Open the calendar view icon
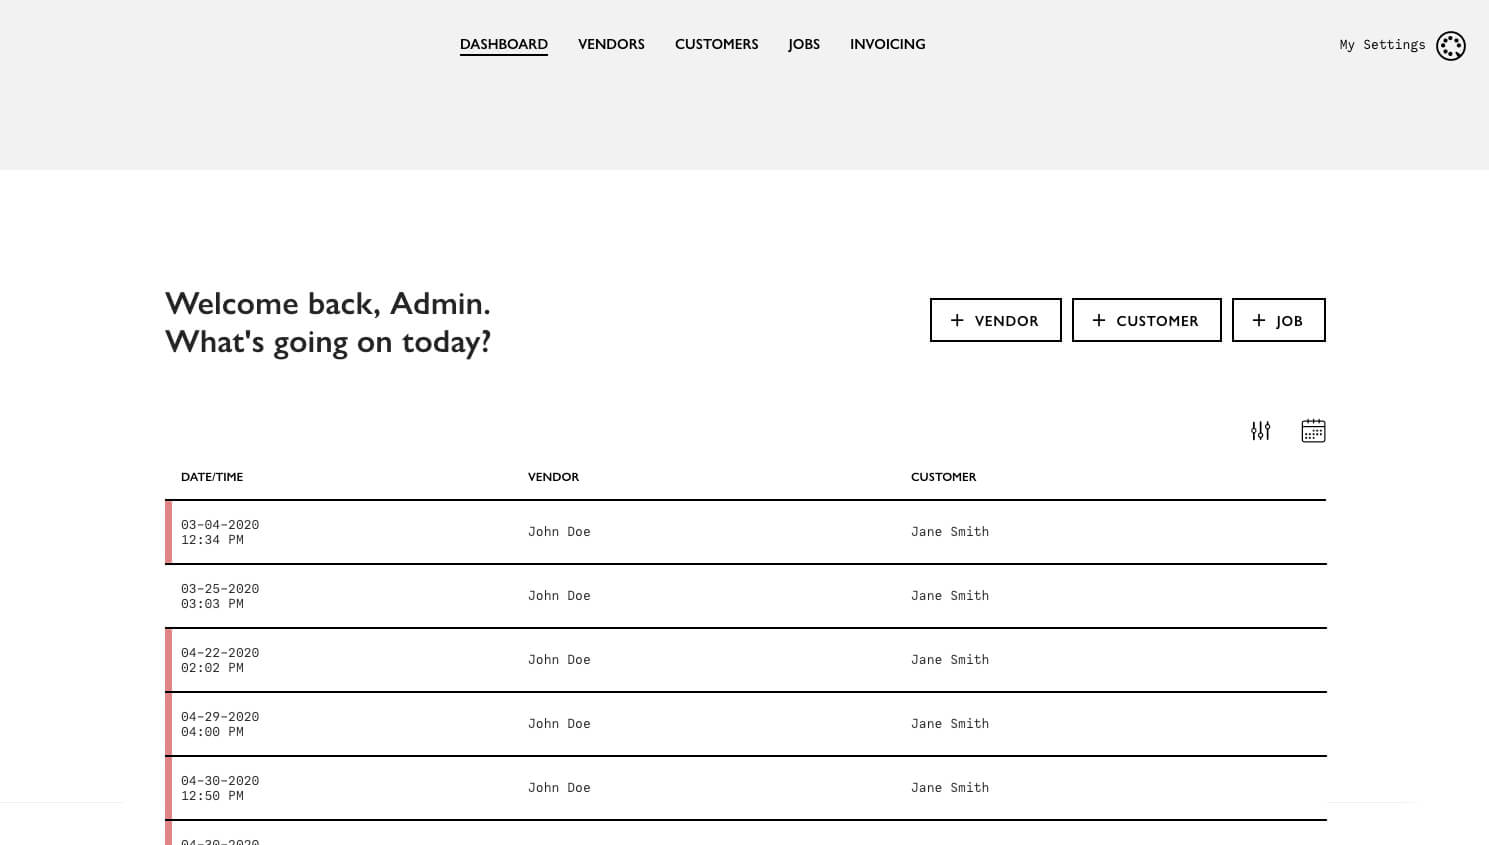Screen dimensions: 1489x845 pyautogui.click(x=1313, y=431)
